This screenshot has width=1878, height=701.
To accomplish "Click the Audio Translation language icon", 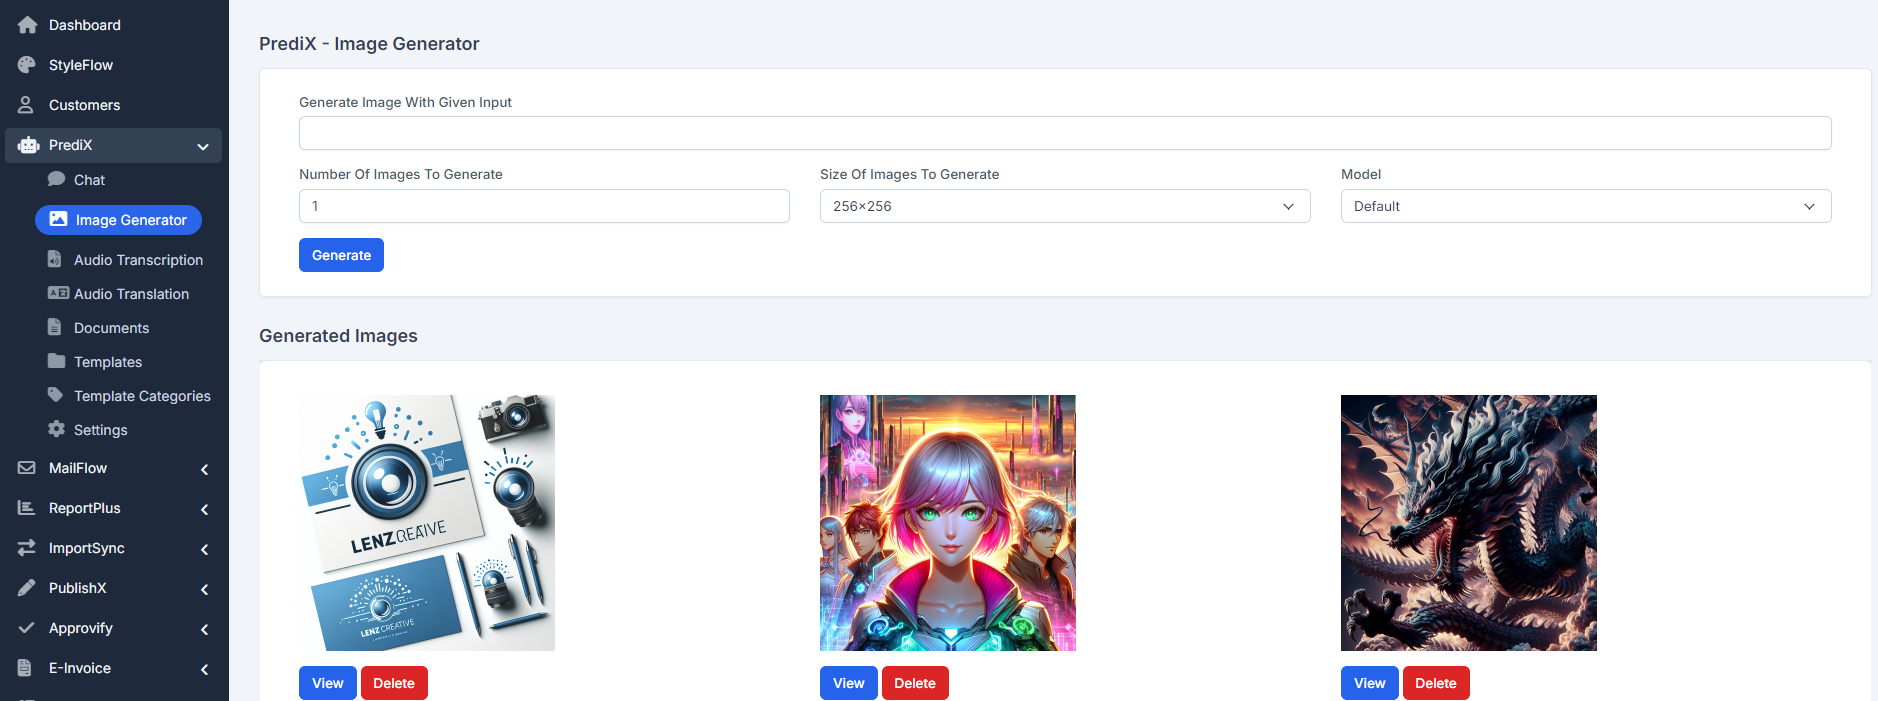I will coord(58,294).
